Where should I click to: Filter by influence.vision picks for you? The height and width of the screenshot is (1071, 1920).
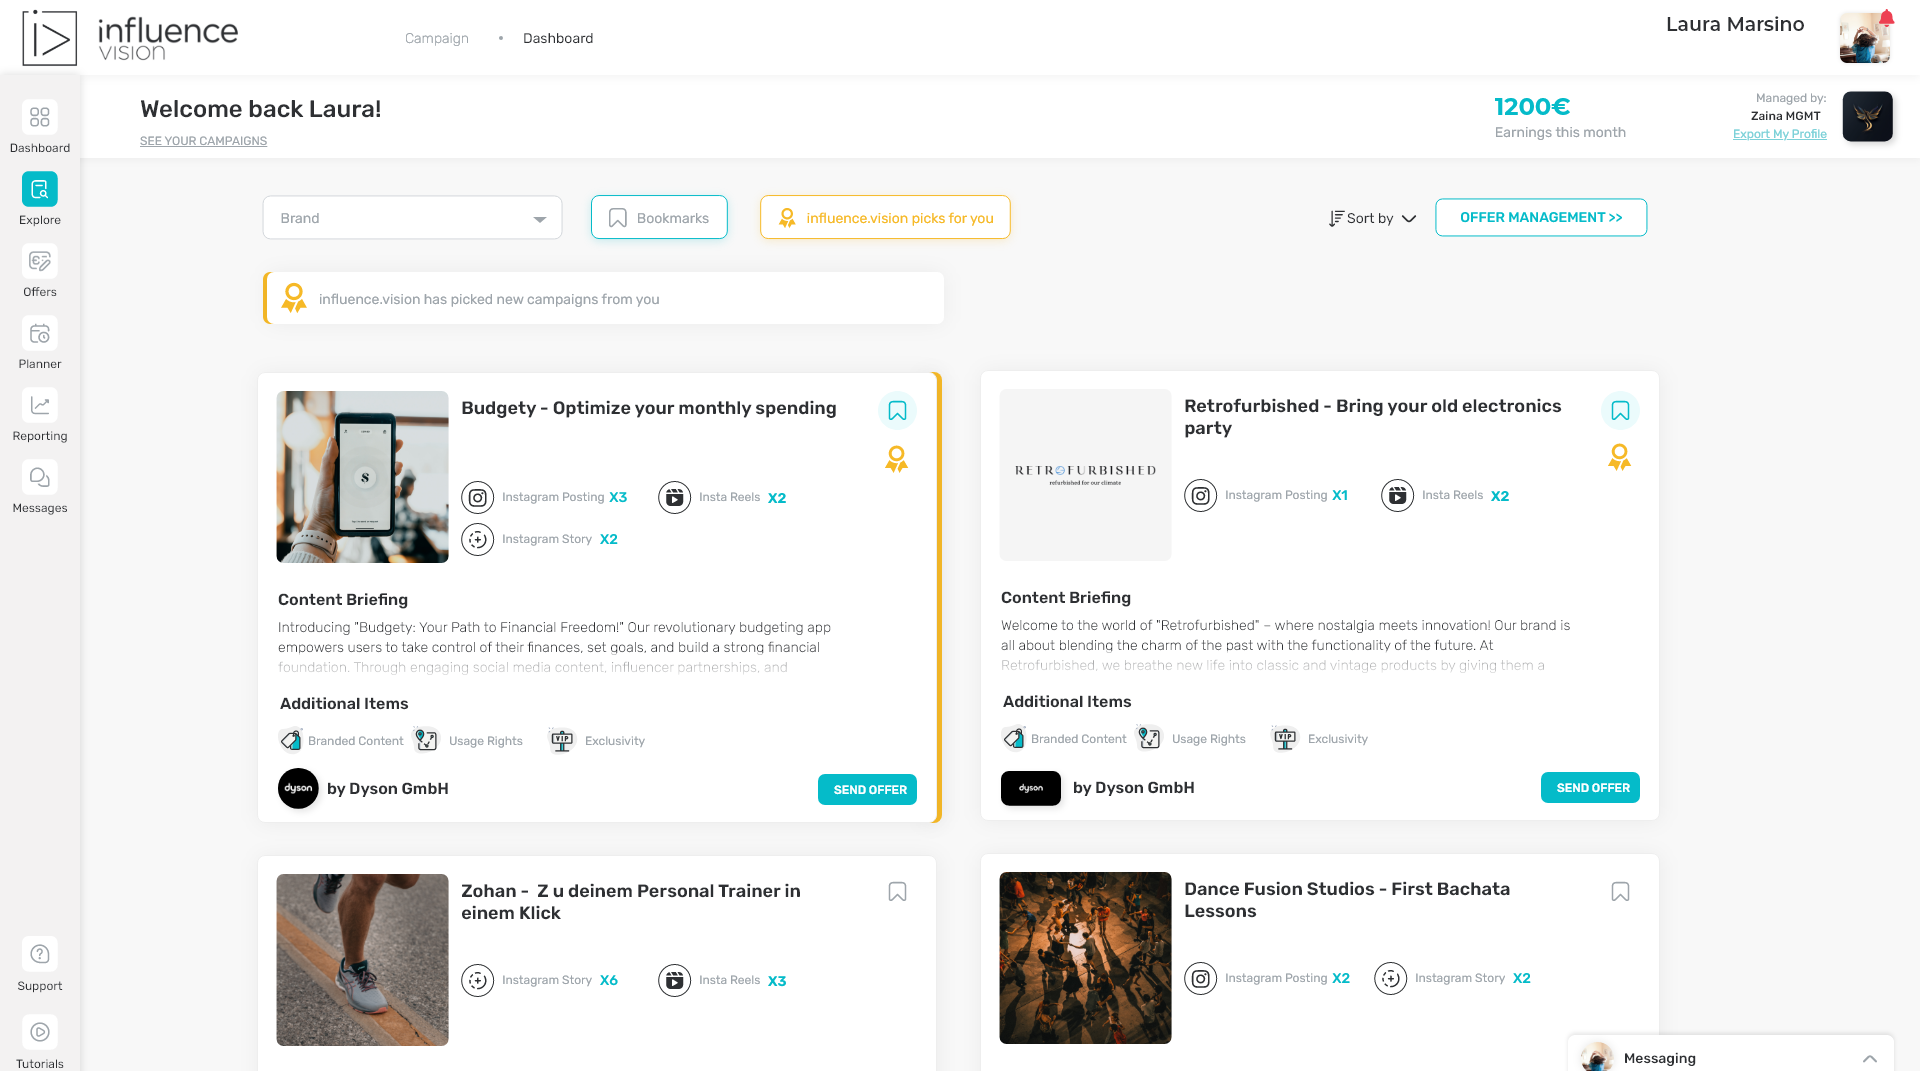point(885,218)
